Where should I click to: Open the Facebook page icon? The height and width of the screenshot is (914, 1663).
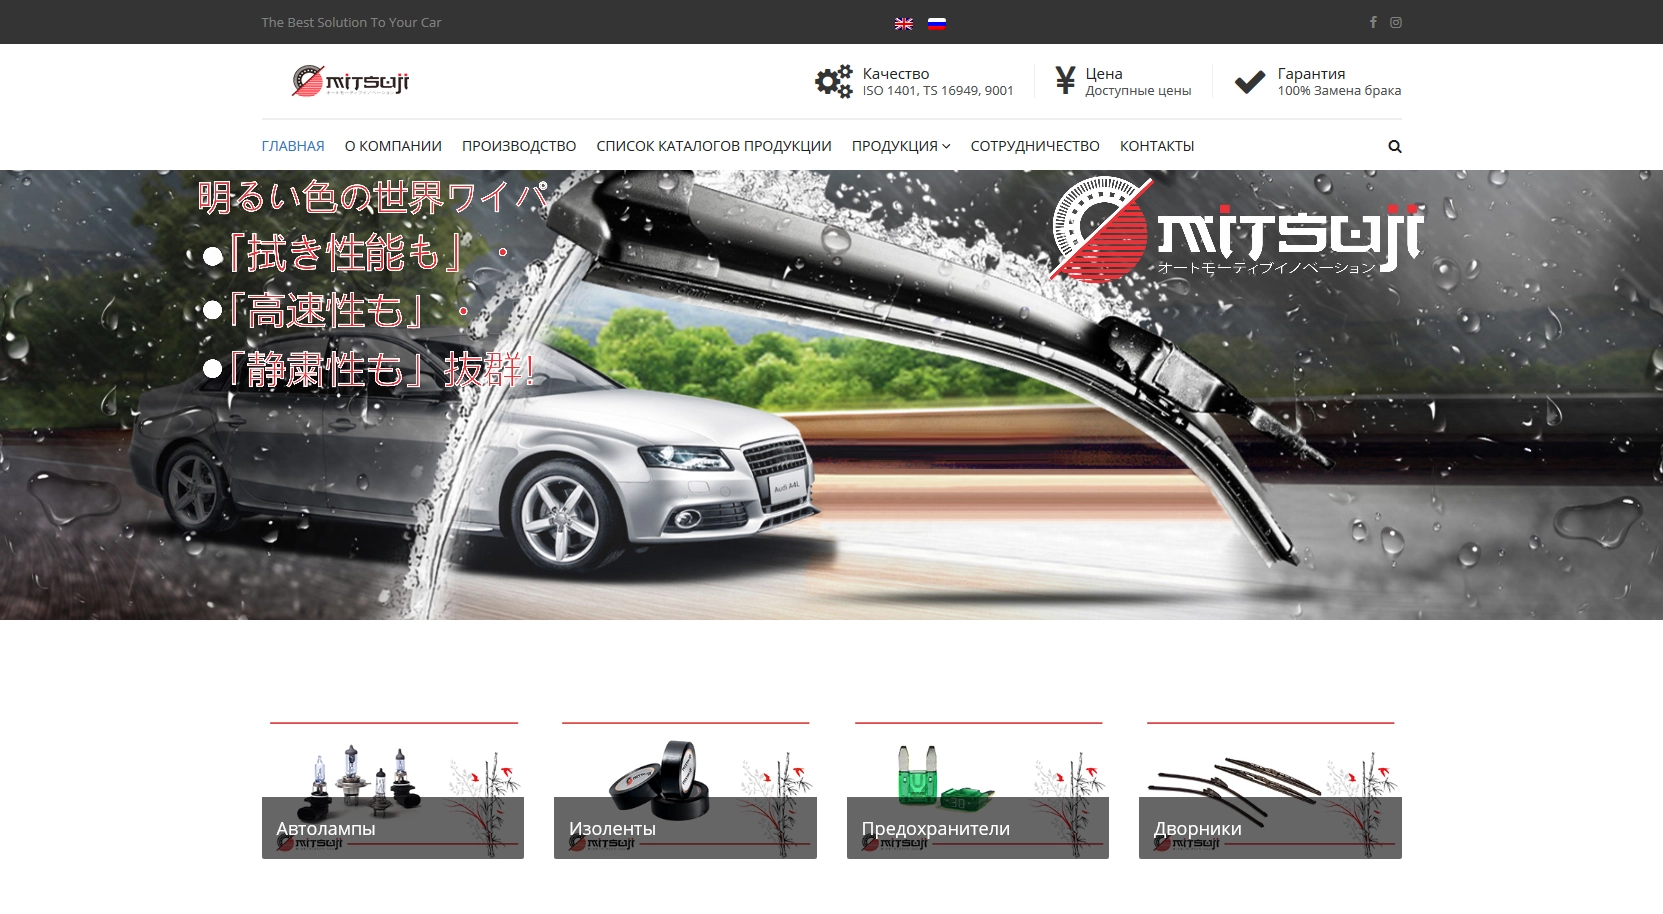click(x=1373, y=22)
